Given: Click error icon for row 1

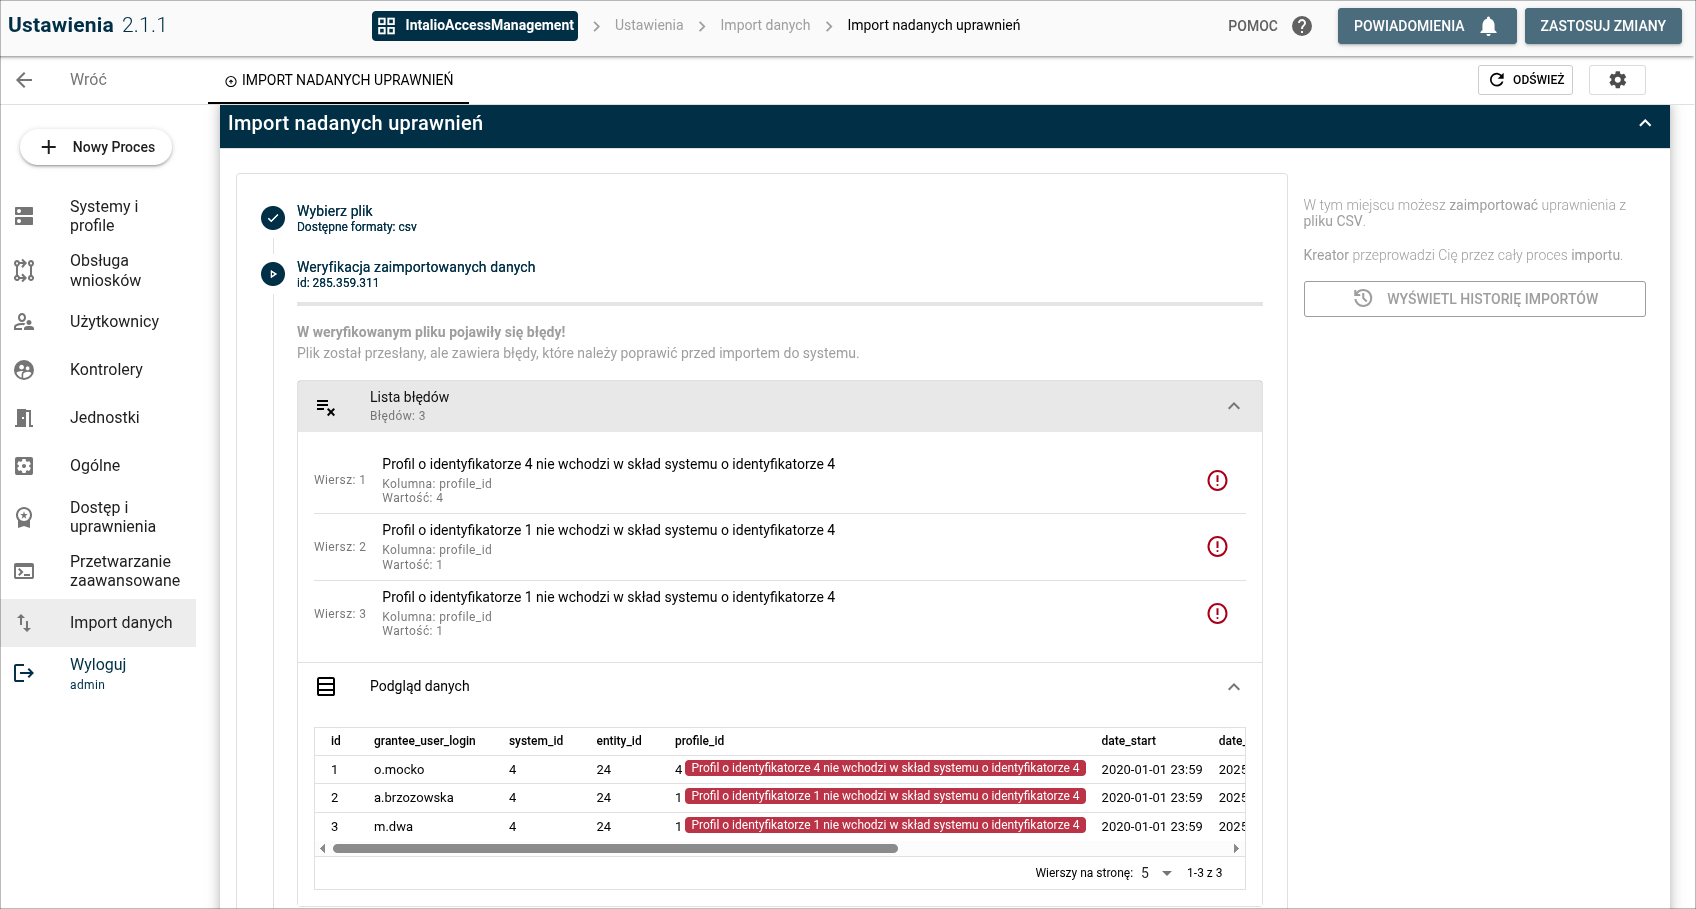Looking at the screenshot, I should pyautogui.click(x=1217, y=481).
